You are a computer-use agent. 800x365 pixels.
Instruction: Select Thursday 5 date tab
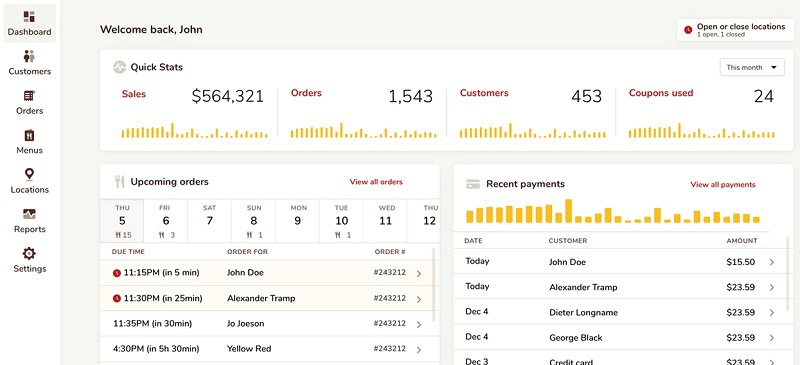pos(122,221)
